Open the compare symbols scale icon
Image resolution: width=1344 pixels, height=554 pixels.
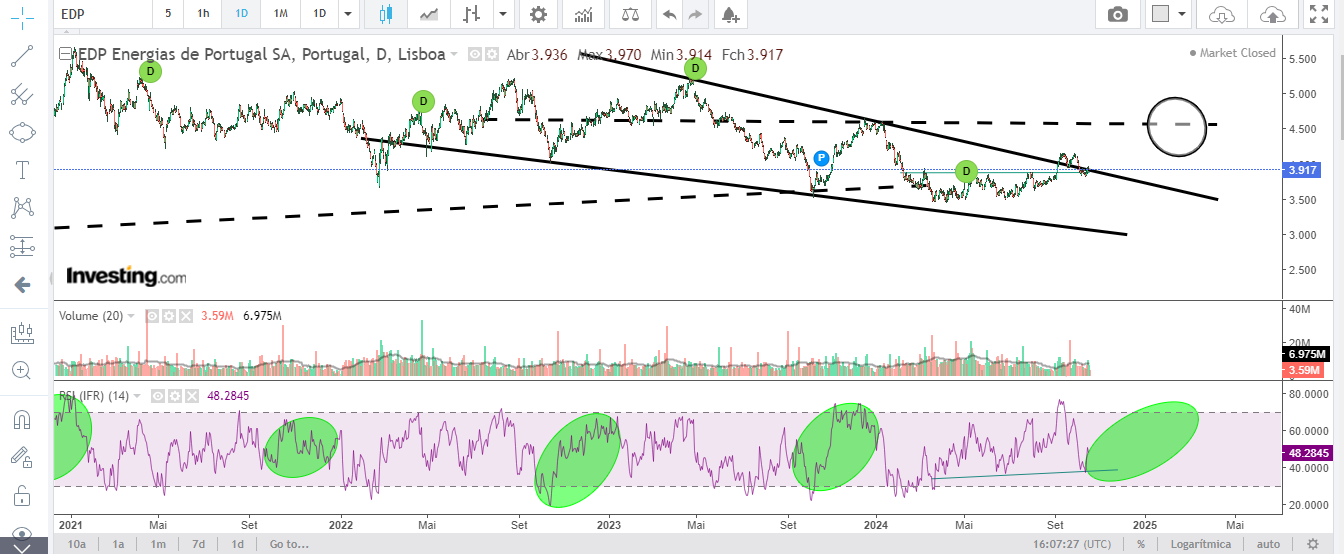pos(630,14)
